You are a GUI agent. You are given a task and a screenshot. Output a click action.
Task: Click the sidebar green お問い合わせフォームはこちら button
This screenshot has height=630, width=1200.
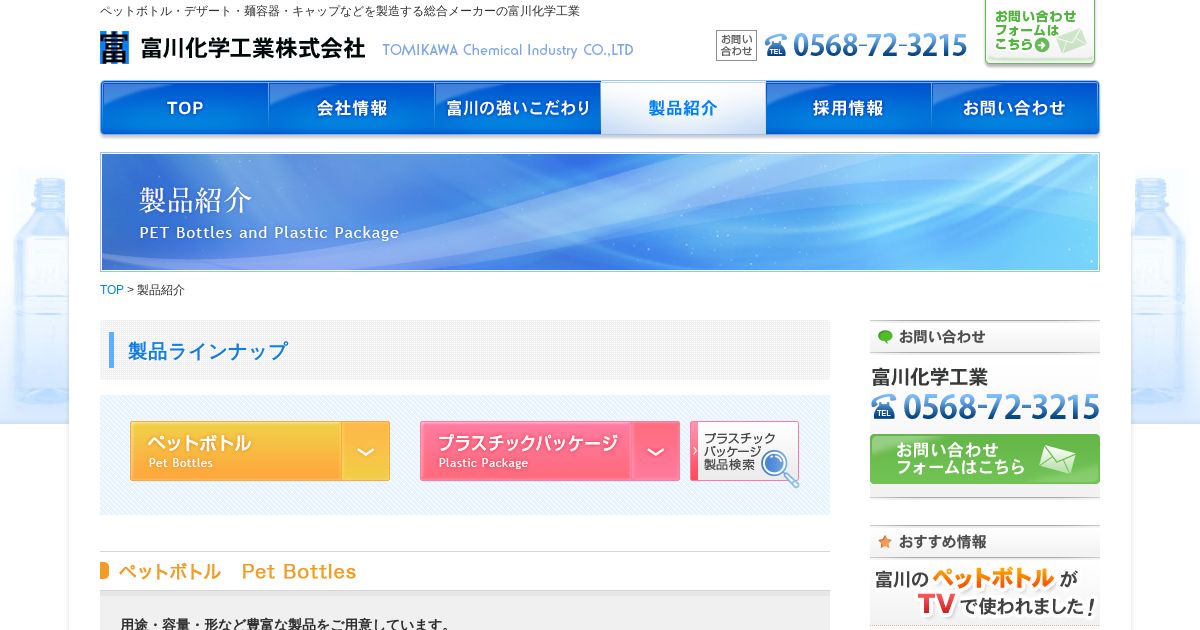985,459
